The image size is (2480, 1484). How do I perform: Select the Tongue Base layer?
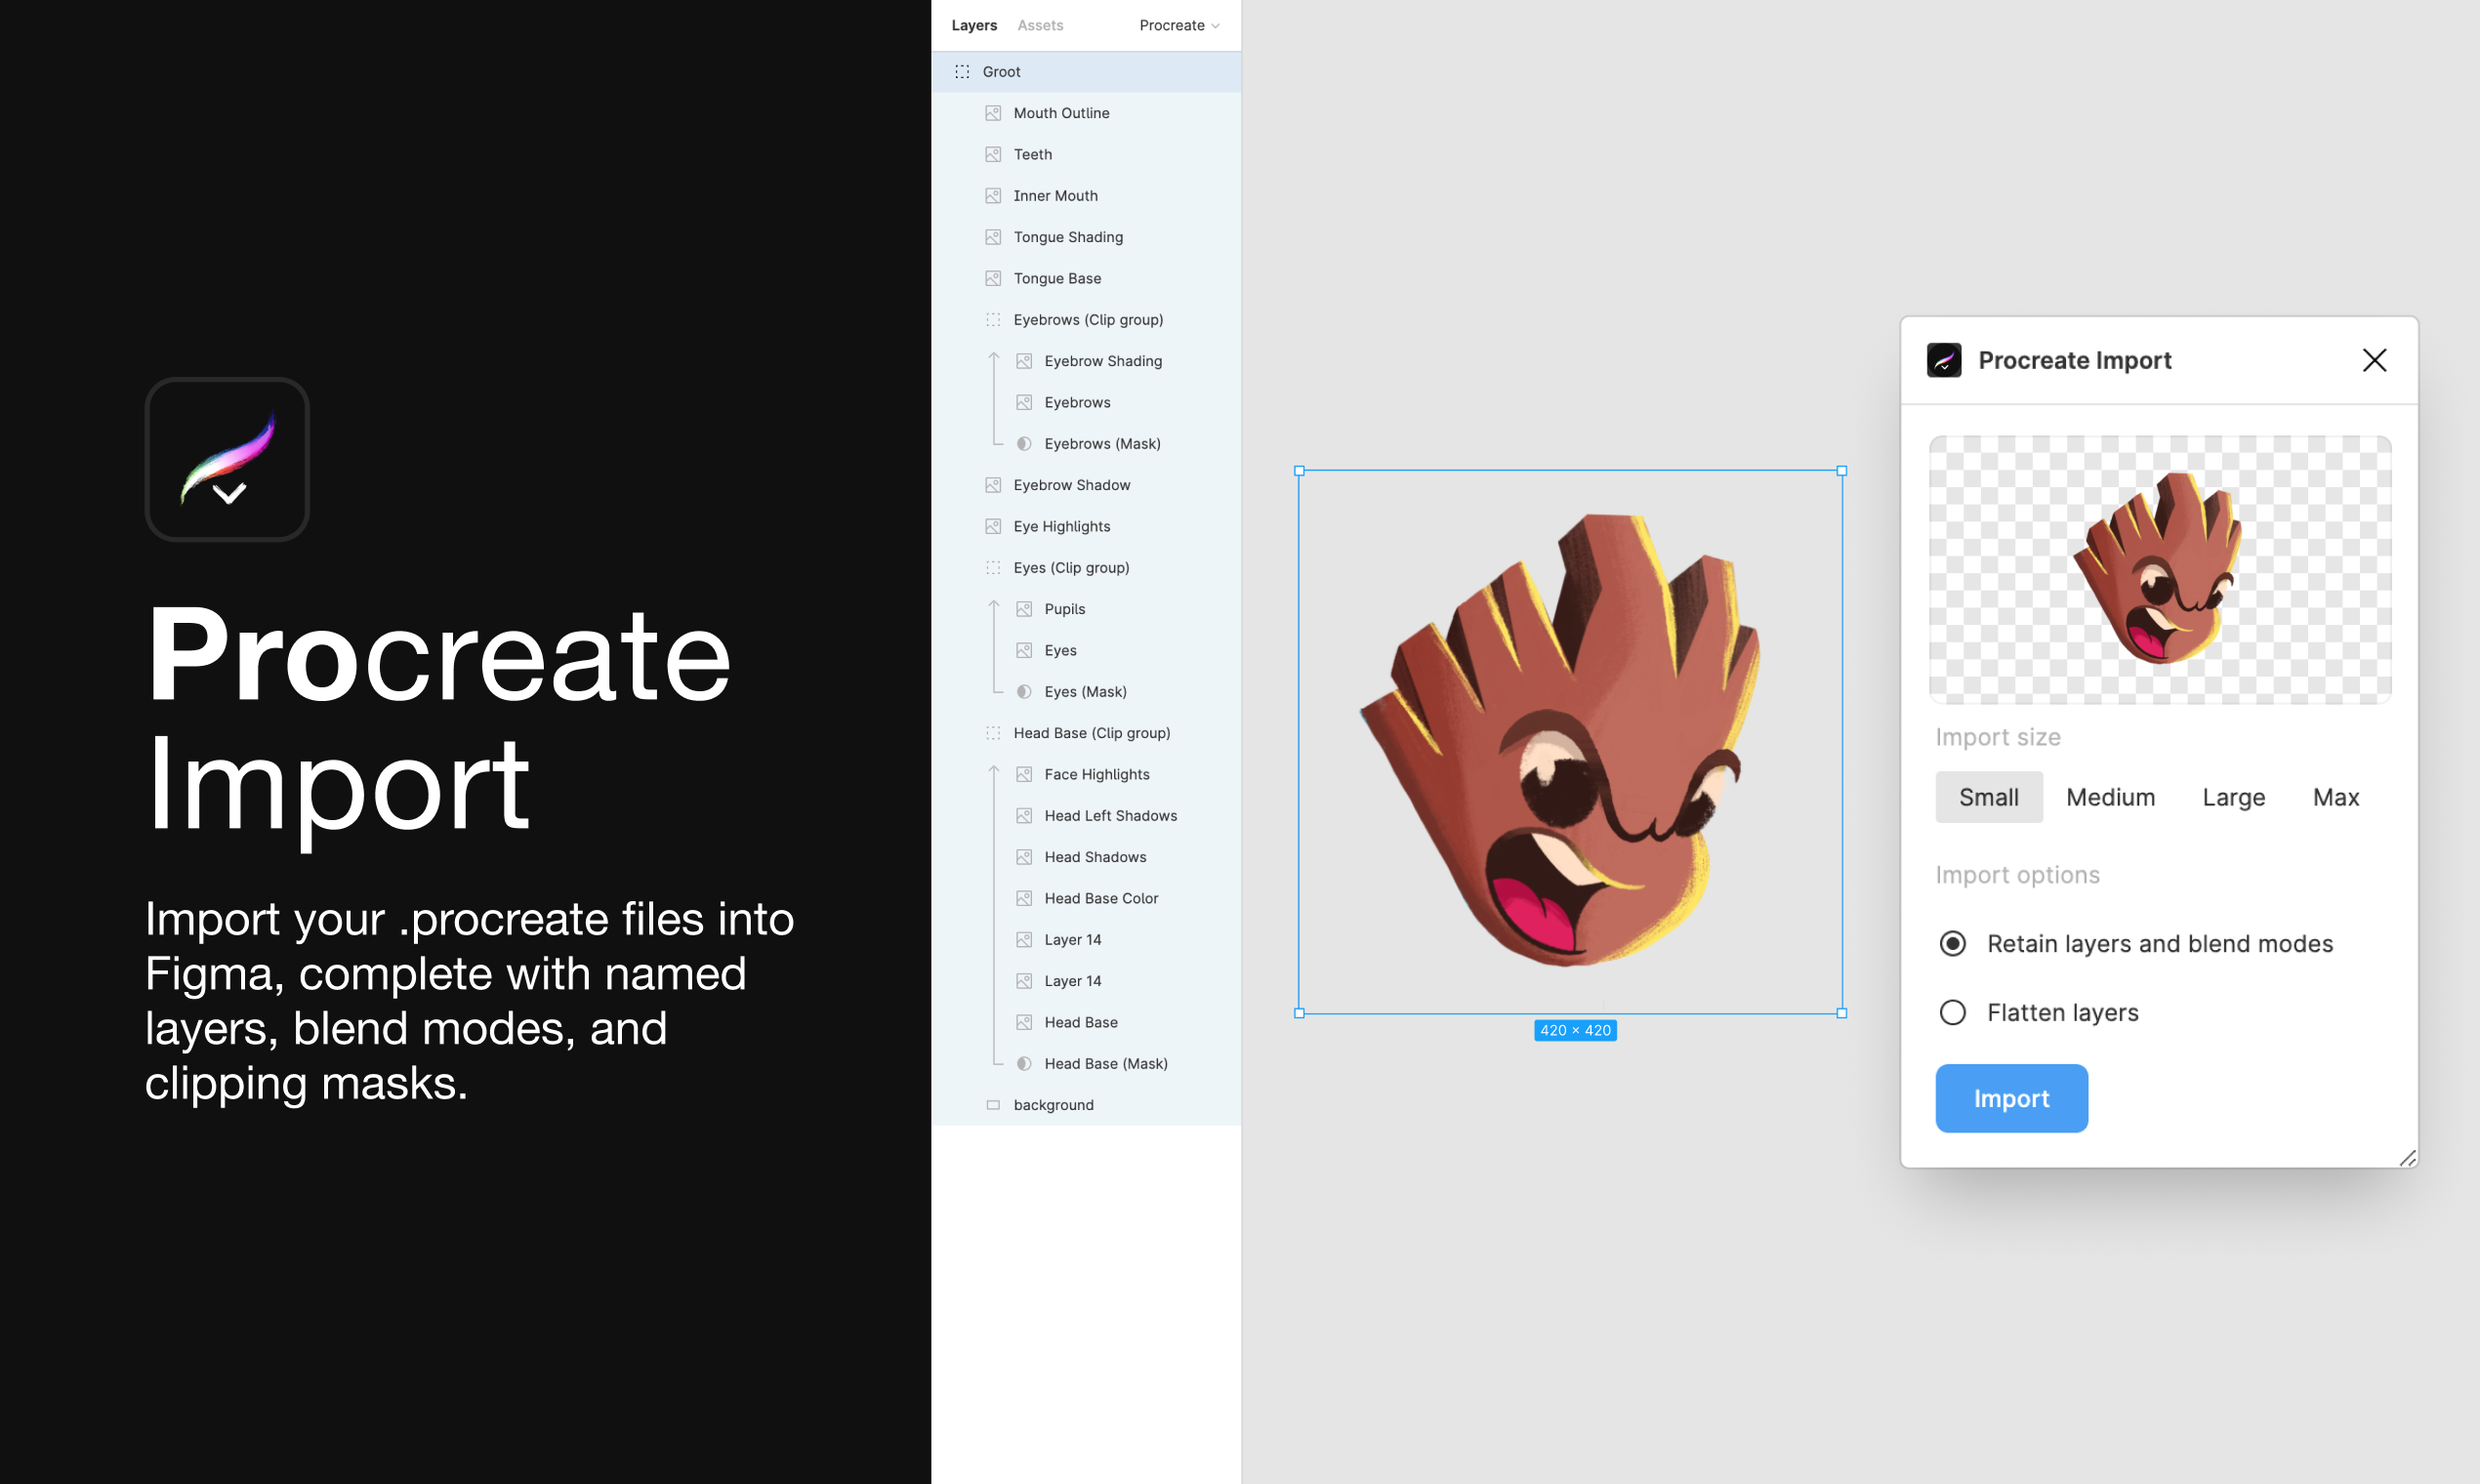tap(1086, 278)
